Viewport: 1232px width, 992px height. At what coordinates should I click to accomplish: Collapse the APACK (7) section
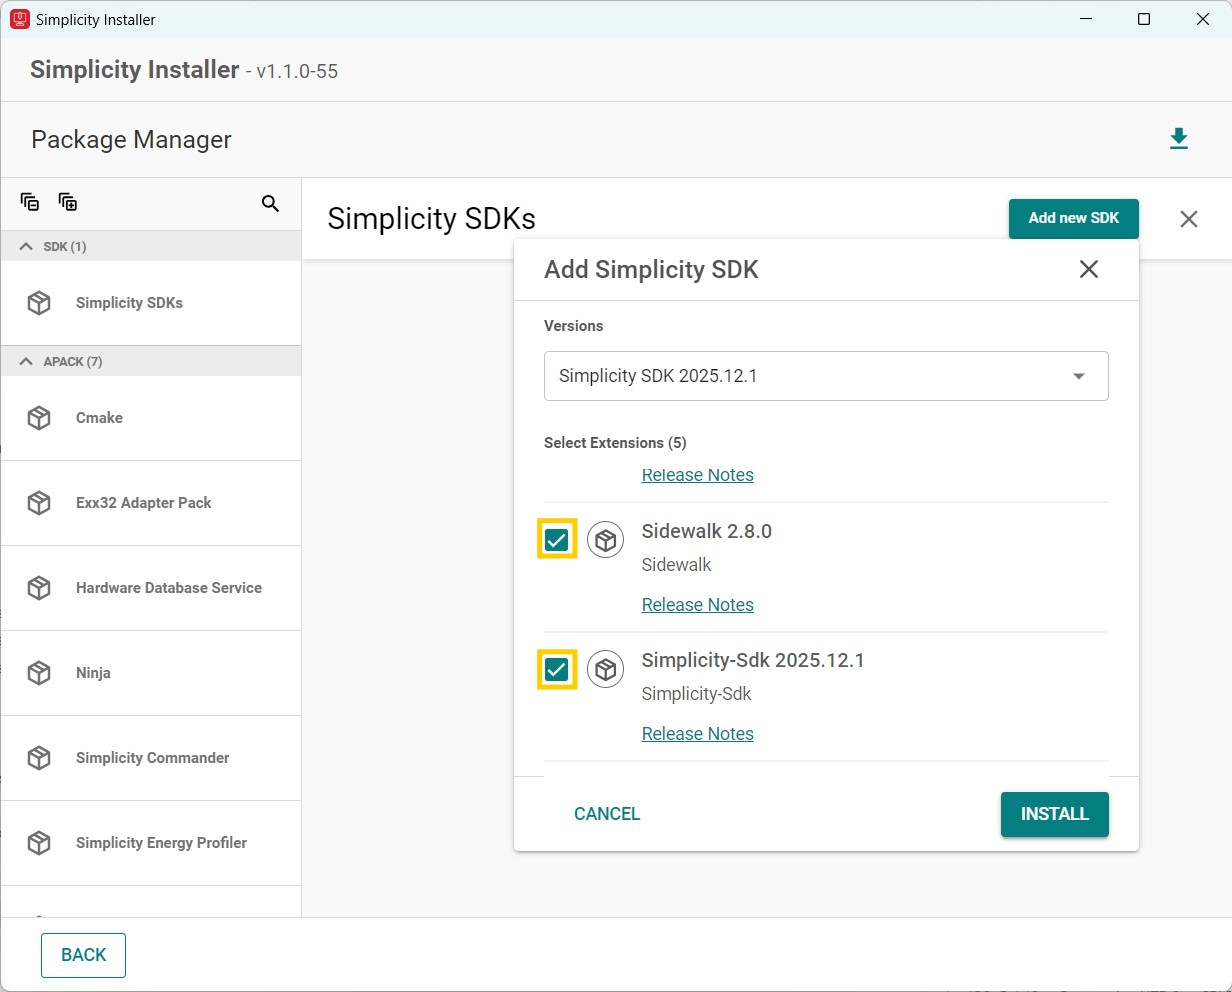click(24, 361)
